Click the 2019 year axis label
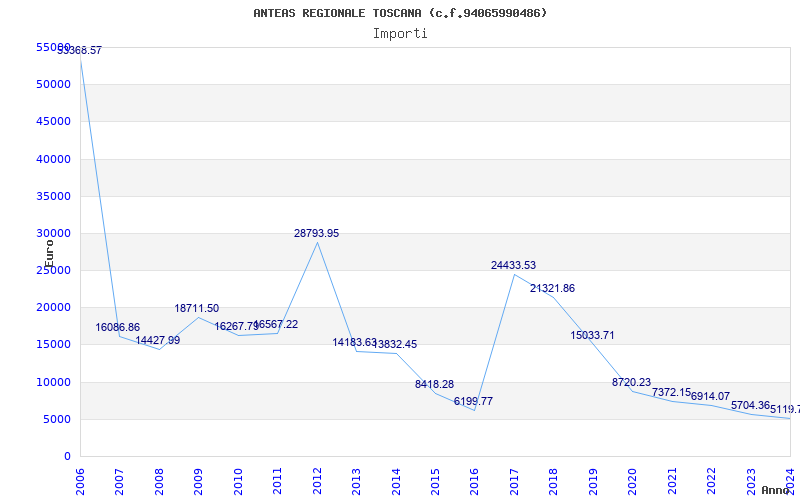800x500 pixels. click(593, 482)
